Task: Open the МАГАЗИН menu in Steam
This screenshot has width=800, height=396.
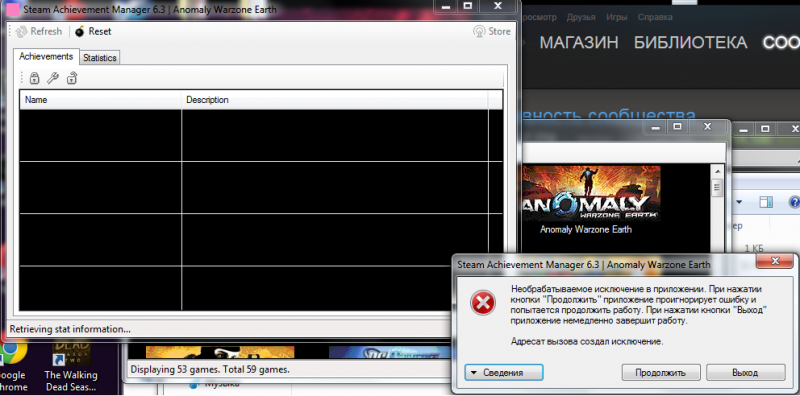Action: coord(579,43)
